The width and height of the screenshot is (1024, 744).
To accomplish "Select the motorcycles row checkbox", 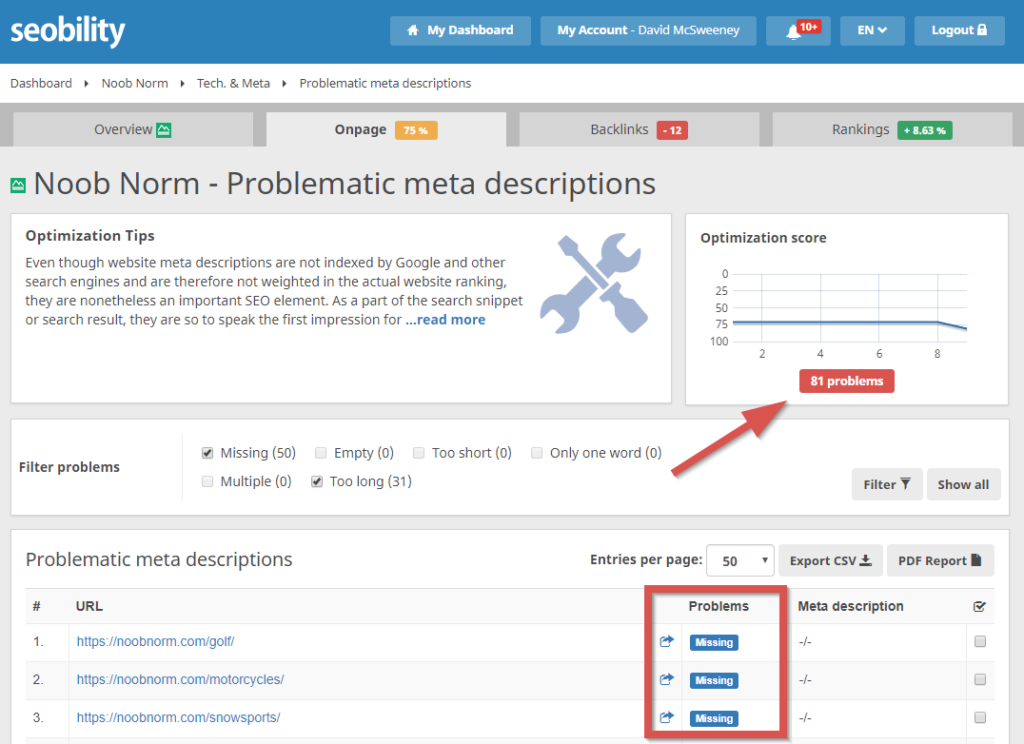I will [x=980, y=679].
